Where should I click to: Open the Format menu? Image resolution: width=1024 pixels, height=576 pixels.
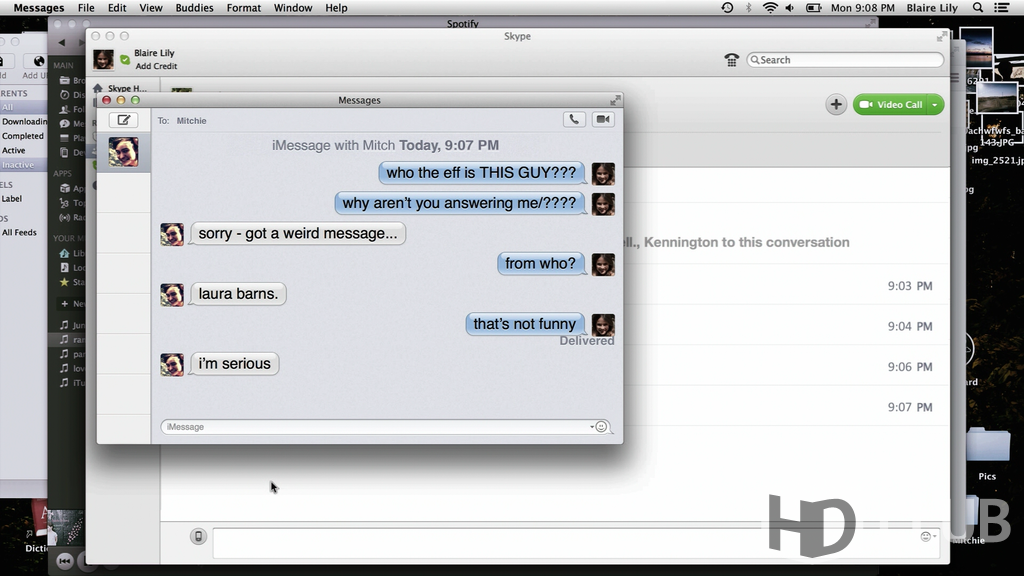[x=244, y=8]
